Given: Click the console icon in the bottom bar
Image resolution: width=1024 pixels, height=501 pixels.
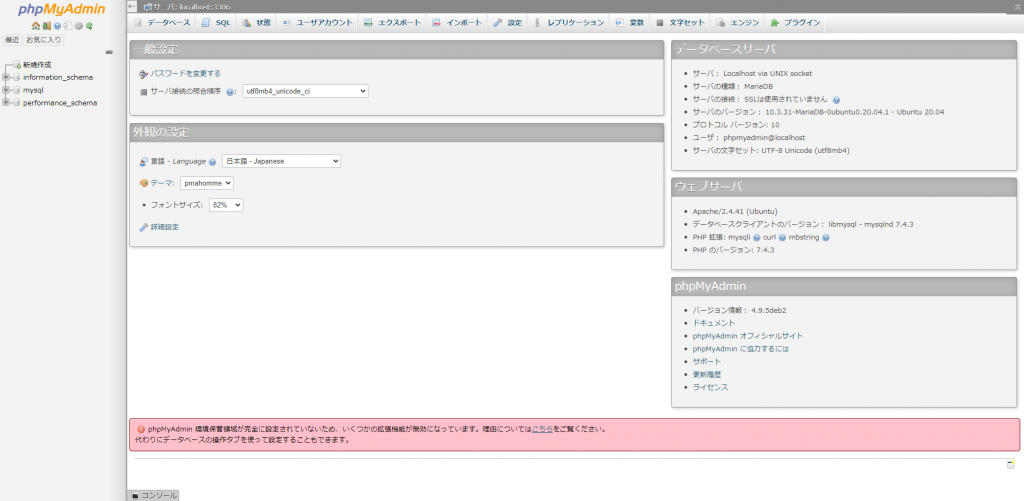Looking at the screenshot, I should tap(136, 496).
